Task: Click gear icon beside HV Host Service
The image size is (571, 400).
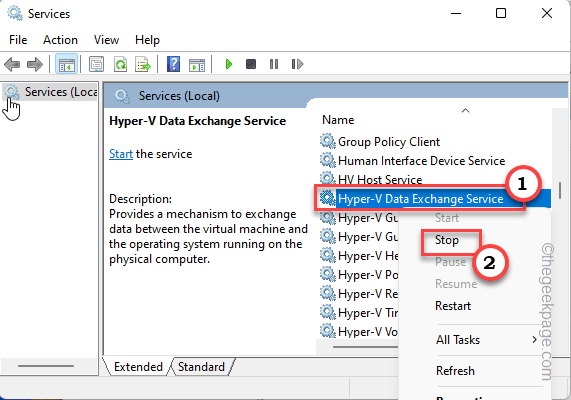Action: (327, 178)
